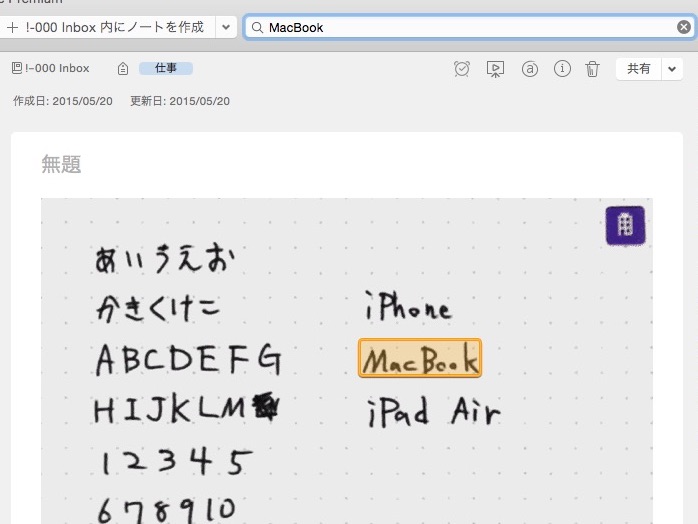The image size is (698, 524).
Task: Click the 無題 note title field
Action: click(x=61, y=164)
